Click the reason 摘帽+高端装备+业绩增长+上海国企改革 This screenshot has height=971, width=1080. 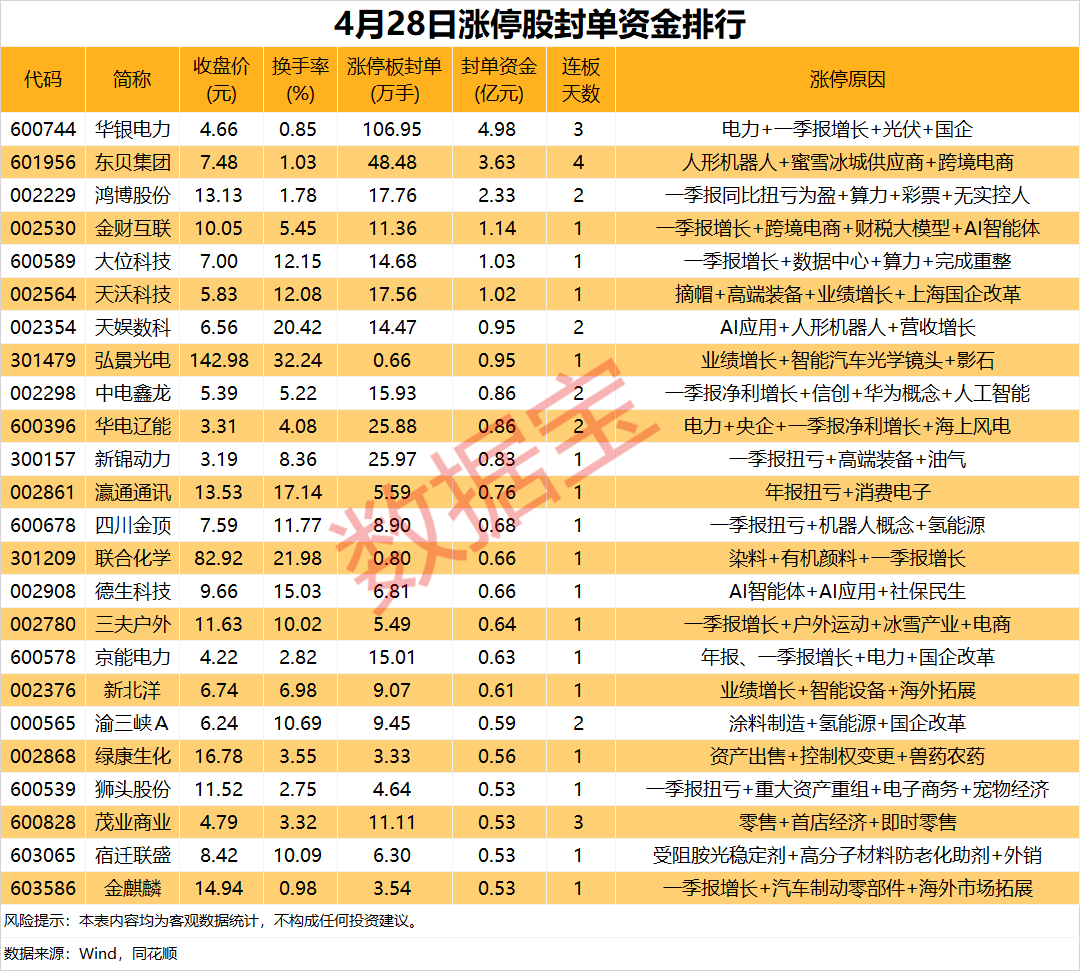(847, 294)
